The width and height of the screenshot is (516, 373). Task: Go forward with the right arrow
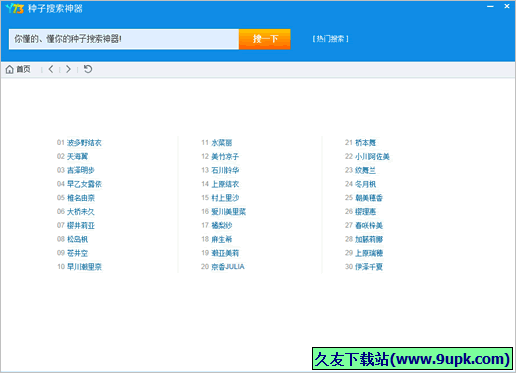[68, 69]
